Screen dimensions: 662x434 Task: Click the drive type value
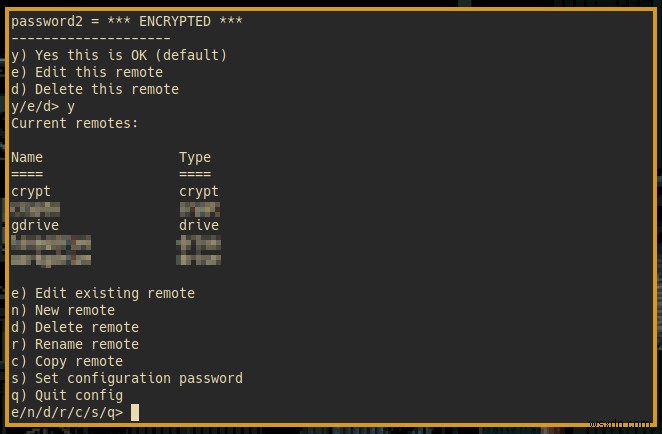[x=199, y=225]
